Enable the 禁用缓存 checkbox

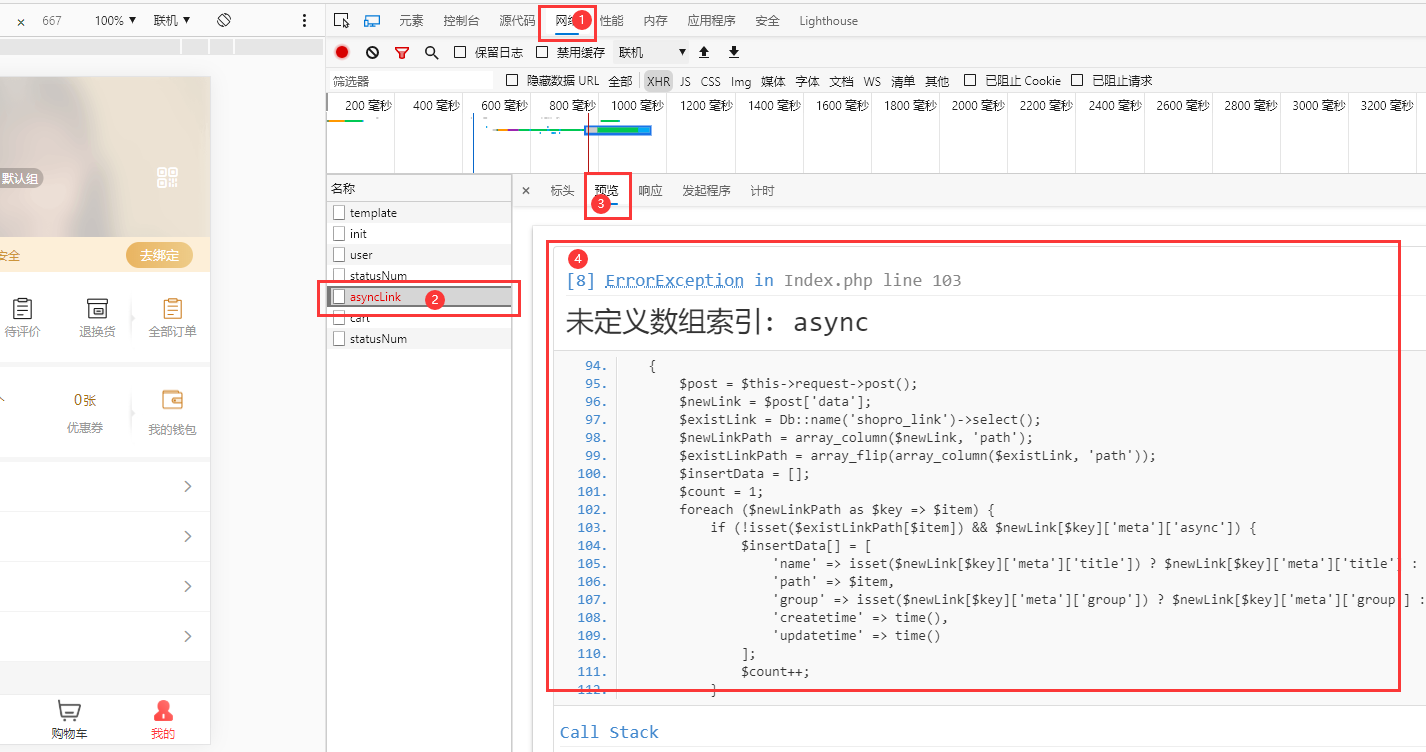(x=542, y=52)
